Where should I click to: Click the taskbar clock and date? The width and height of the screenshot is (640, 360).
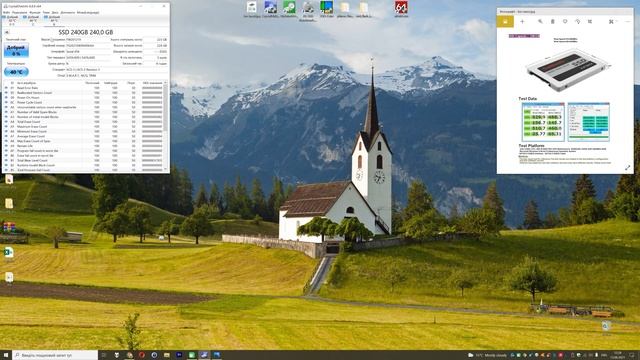(x=618, y=355)
